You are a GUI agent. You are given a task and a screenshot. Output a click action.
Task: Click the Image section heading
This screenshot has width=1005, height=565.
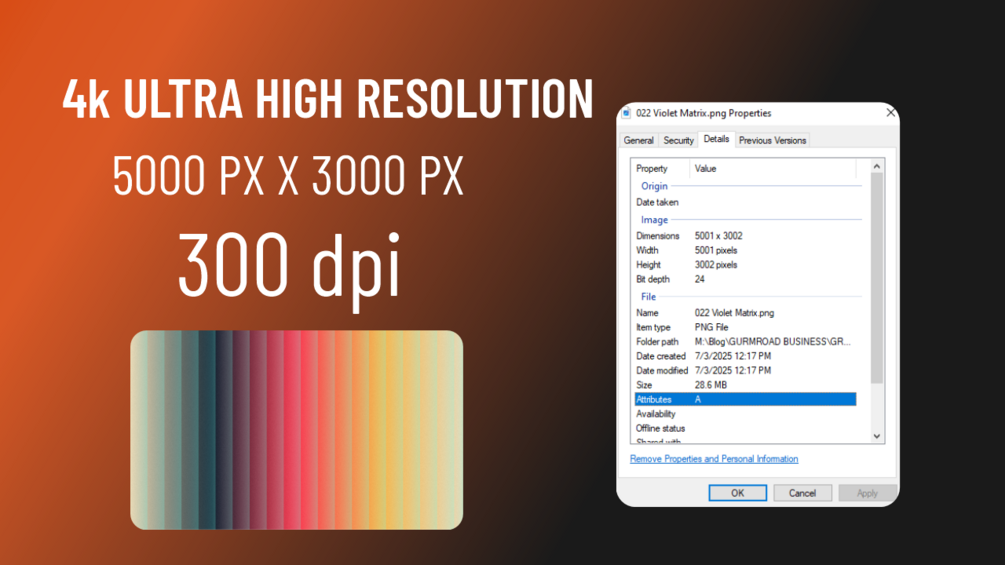point(654,220)
